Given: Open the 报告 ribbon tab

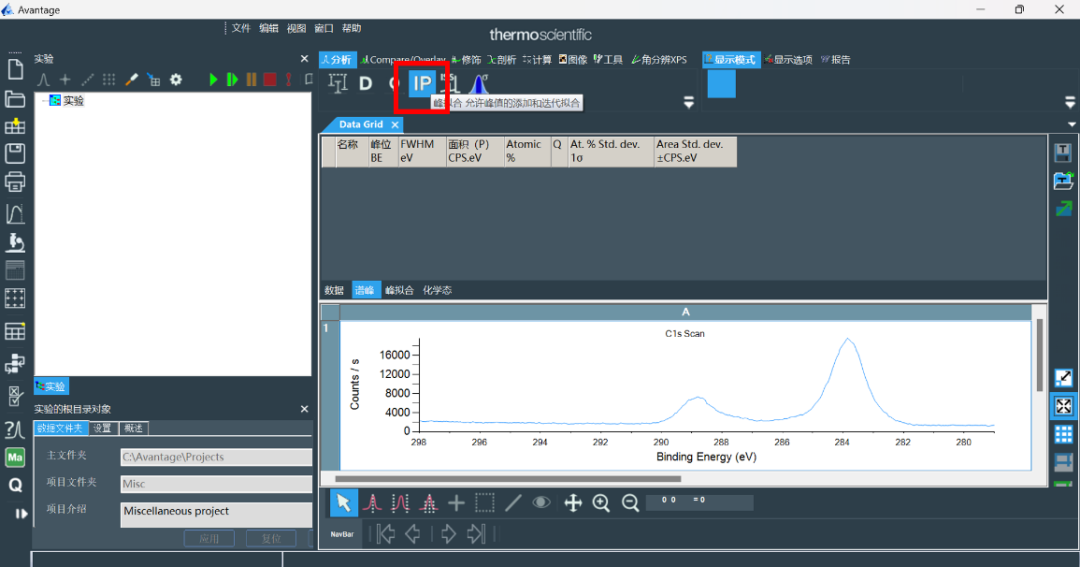Looking at the screenshot, I should click(x=835, y=60).
